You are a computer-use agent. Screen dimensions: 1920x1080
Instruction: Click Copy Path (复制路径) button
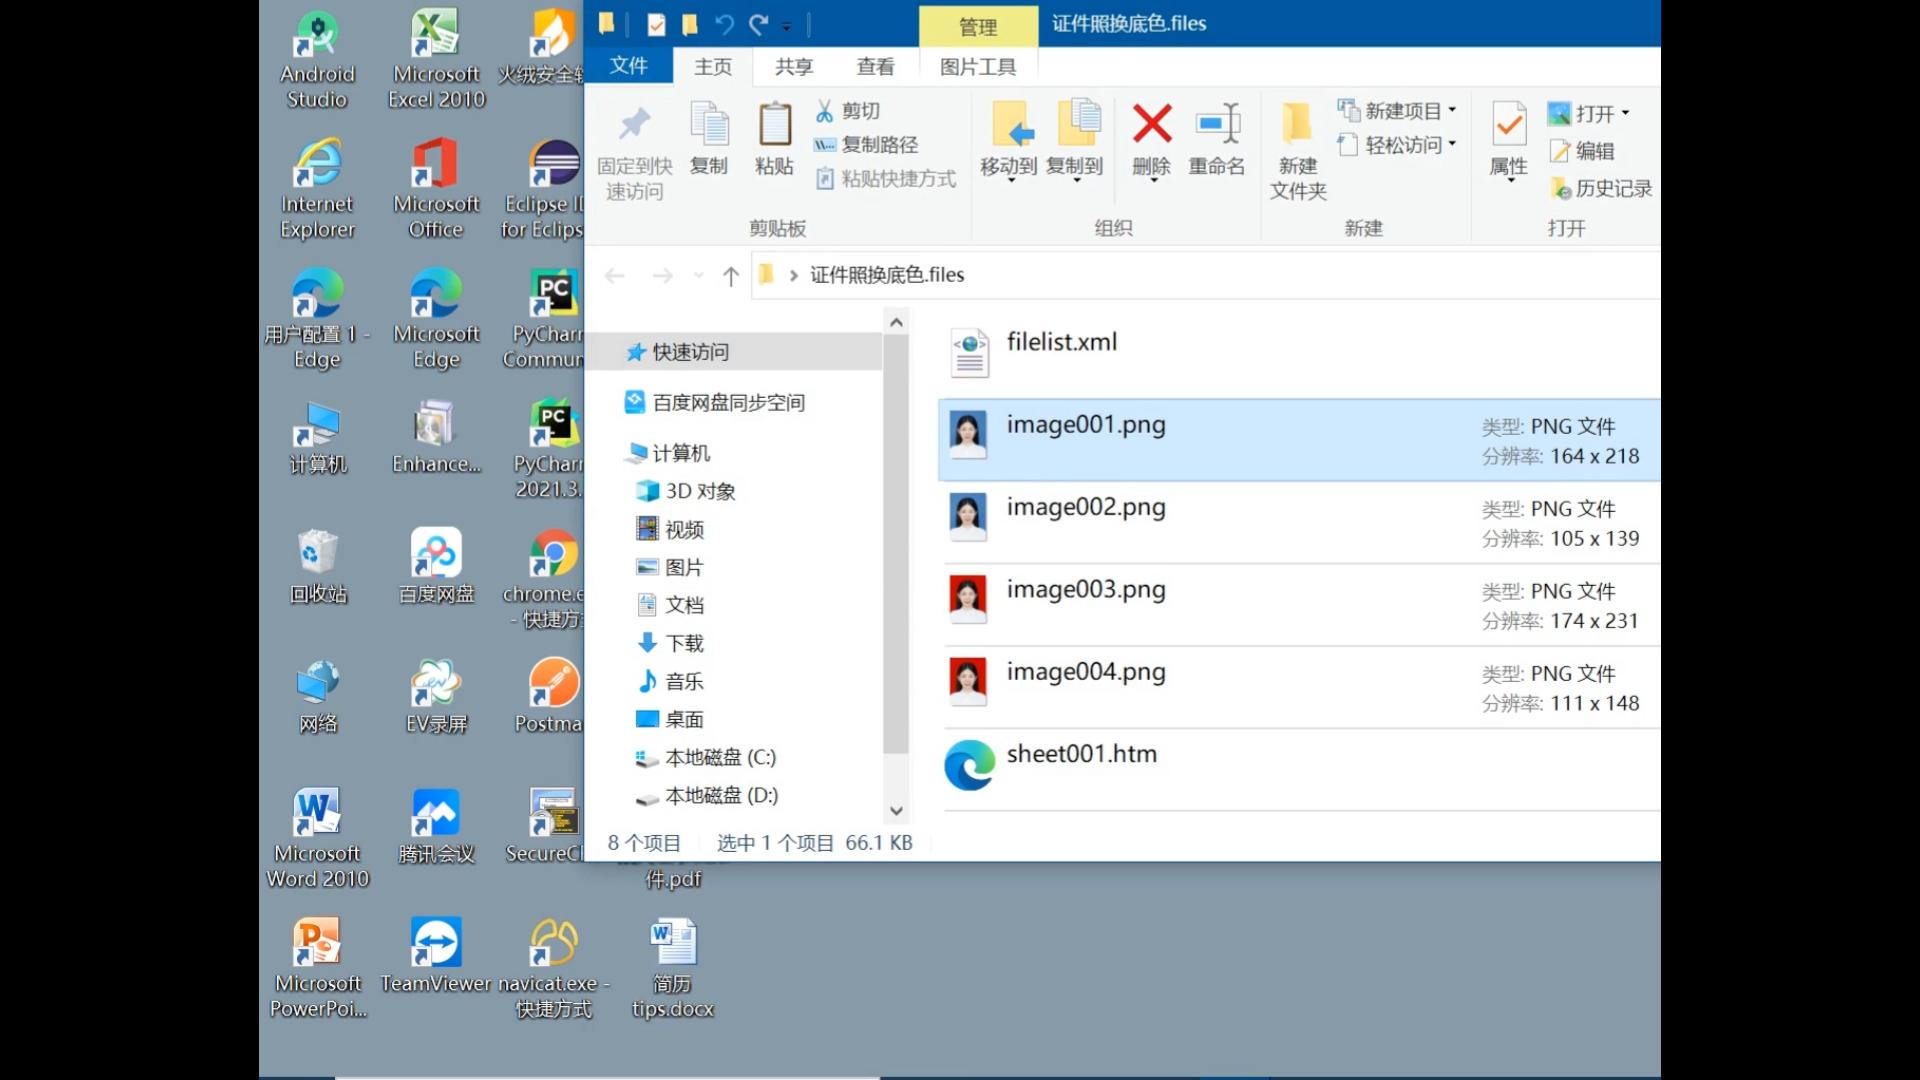tap(867, 145)
